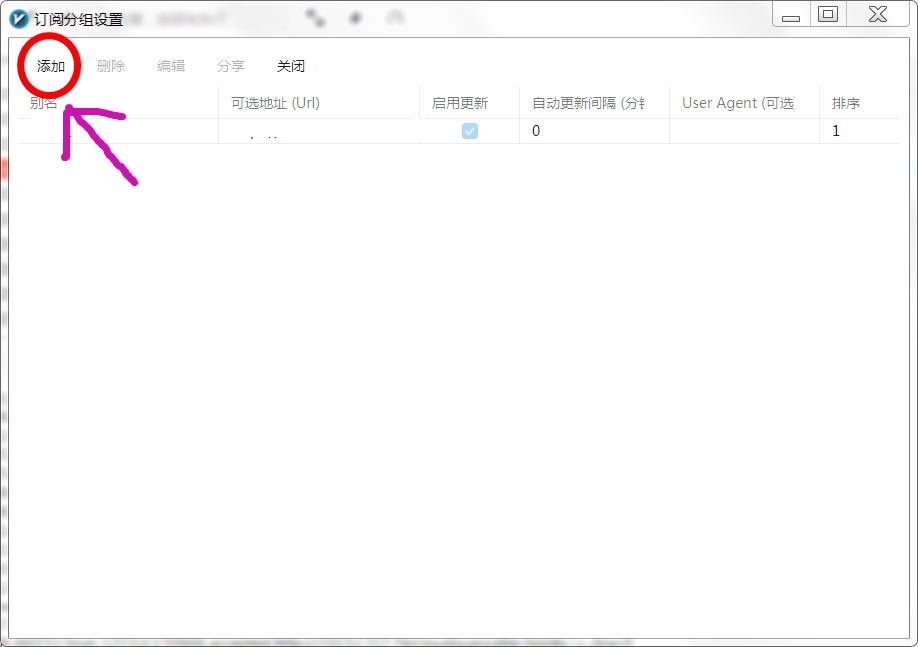
Task: Close the window with the X icon
Action: pos(878,14)
